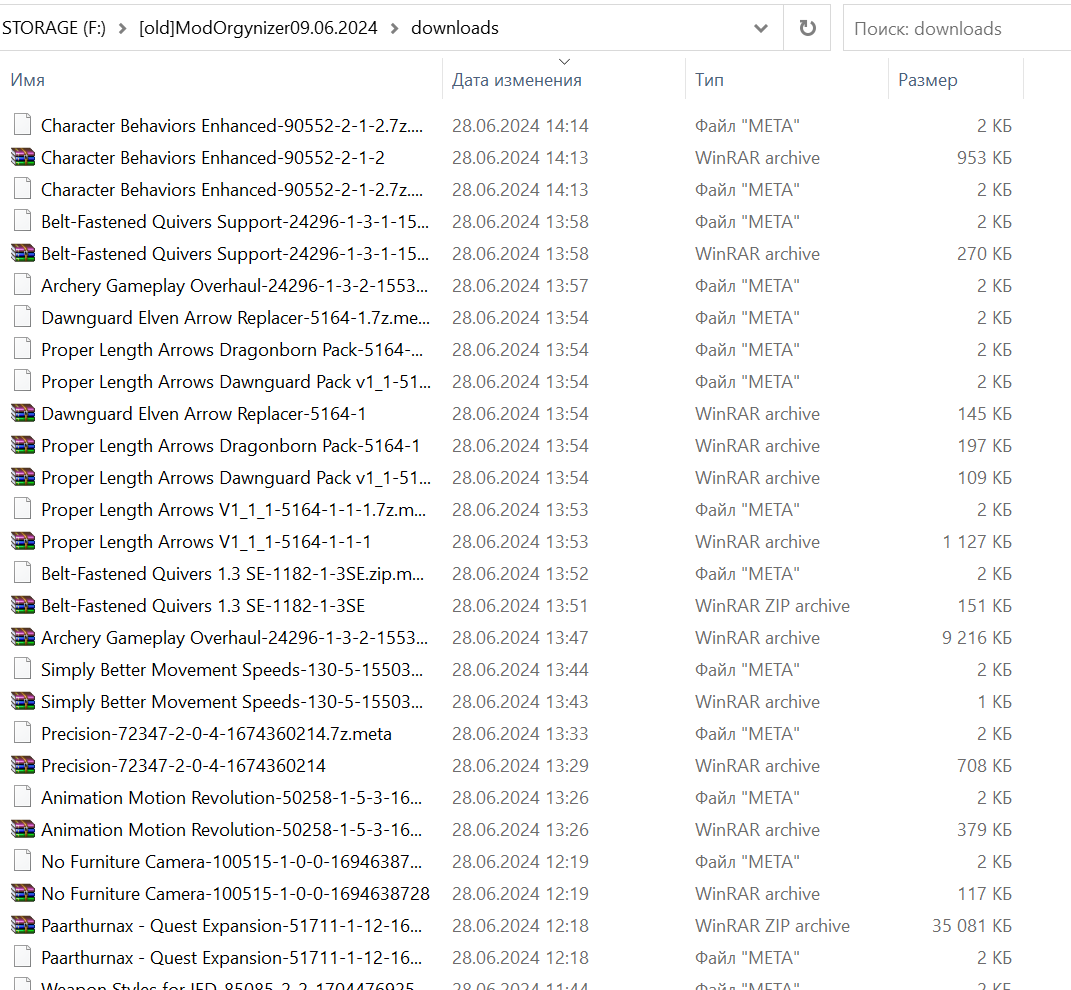Select the WinRAR icon of Belt-Fastened Quivers Support 270 КБ
The image size is (1071, 990).
[x=23, y=253]
